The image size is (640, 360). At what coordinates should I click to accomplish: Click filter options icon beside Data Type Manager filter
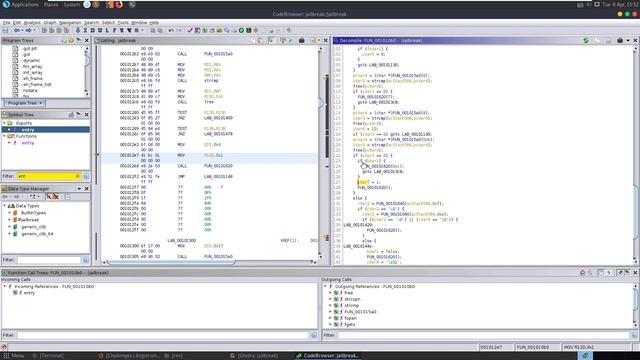[x=86, y=260]
